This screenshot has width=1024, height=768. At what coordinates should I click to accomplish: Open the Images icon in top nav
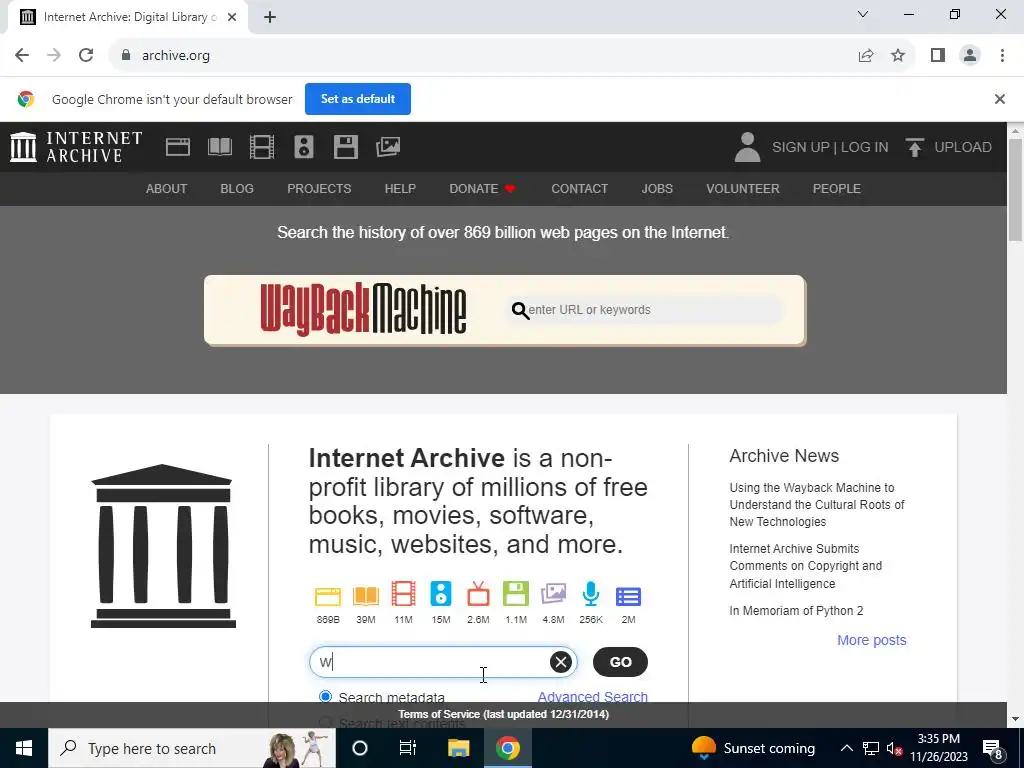point(388,147)
